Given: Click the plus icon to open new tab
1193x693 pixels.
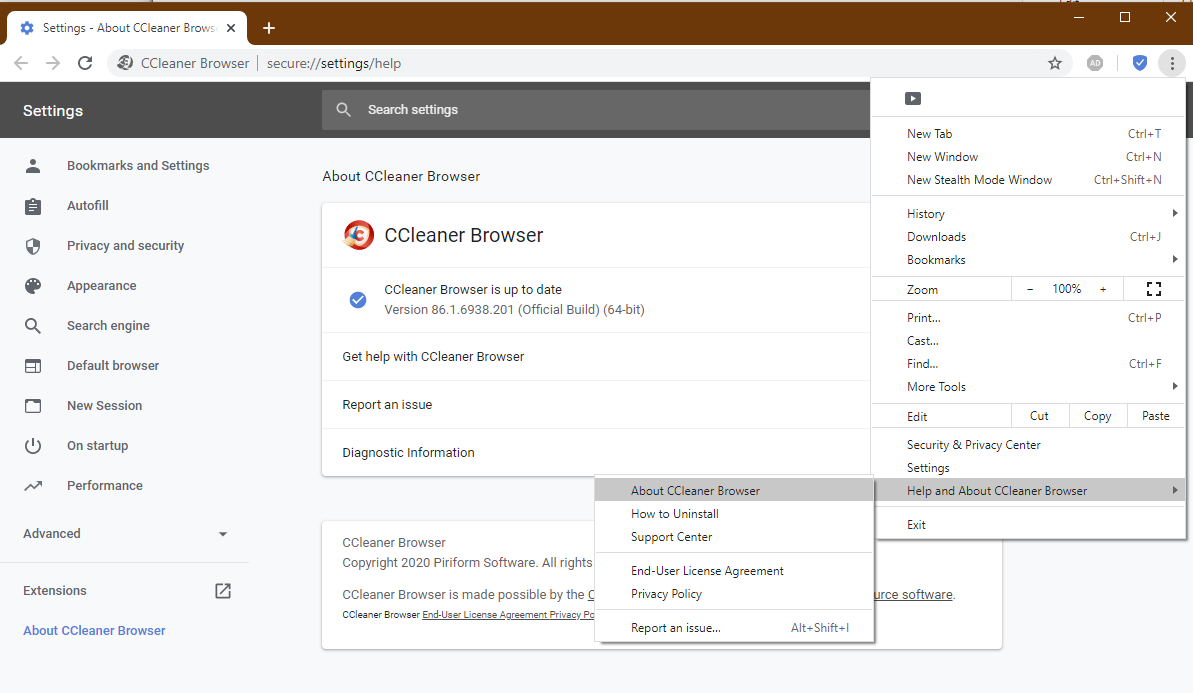Looking at the screenshot, I should coord(268,28).
